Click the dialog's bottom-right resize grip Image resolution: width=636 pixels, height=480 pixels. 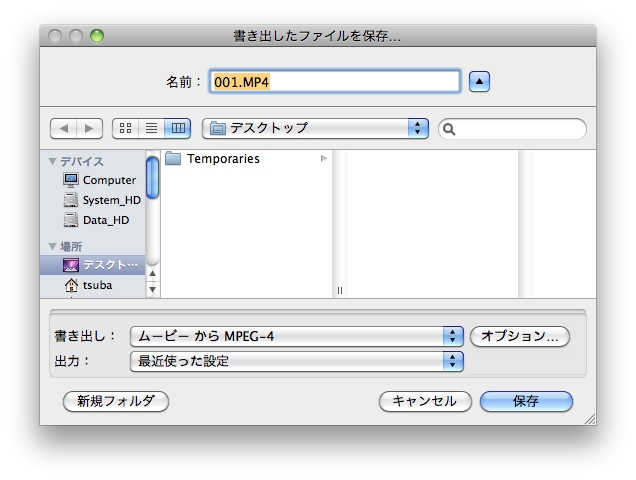[590, 419]
